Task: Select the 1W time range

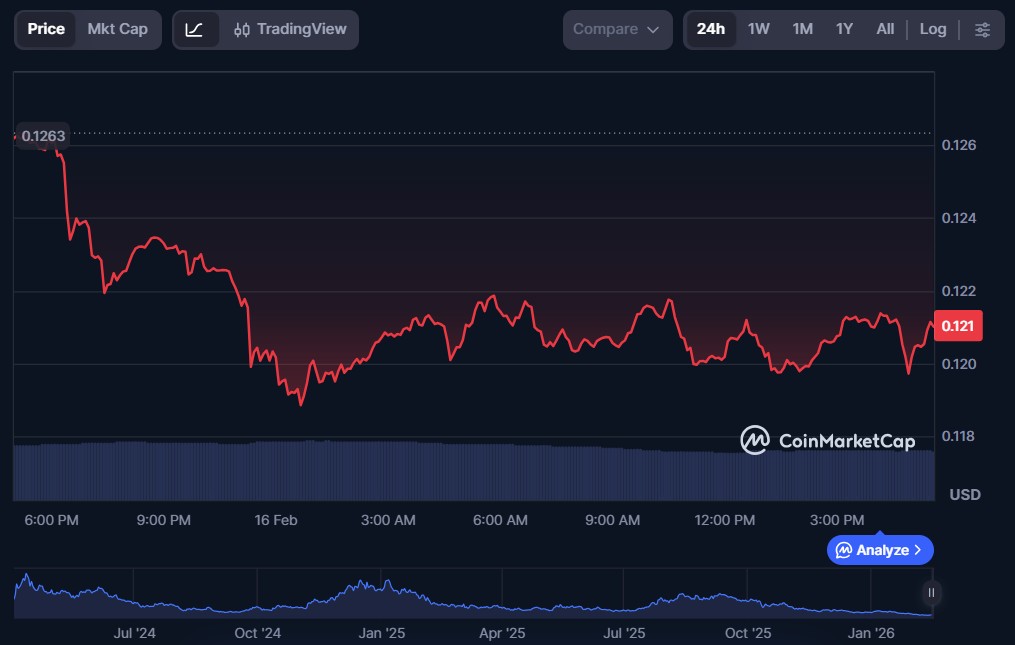Action: point(759,29)
